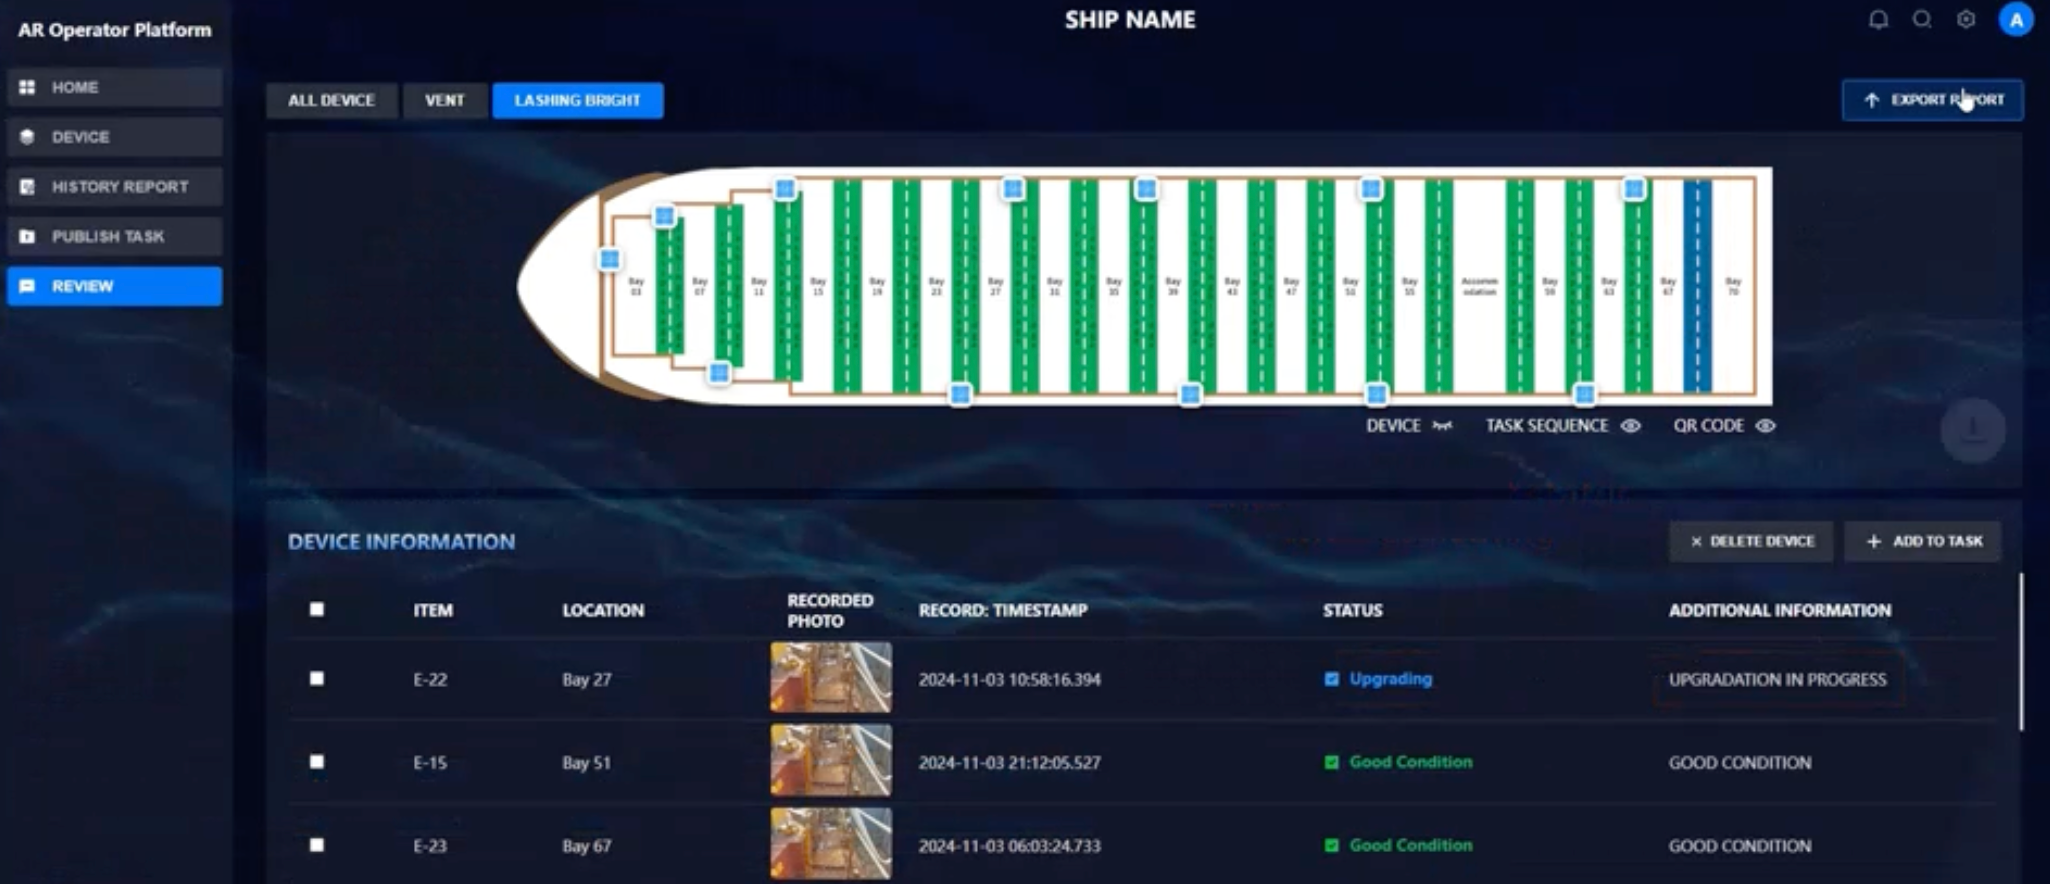Image resolution: width=2050 pixels, height=884 pixels.
Task: Select the blue bay strip near the stern
Action: 1697,286
